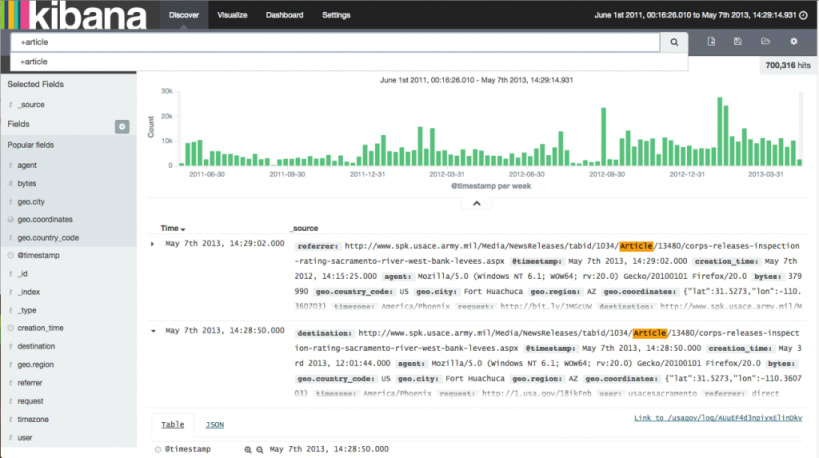Switch to the Visualize tab

pyautogui.click(x=232, y=15)
